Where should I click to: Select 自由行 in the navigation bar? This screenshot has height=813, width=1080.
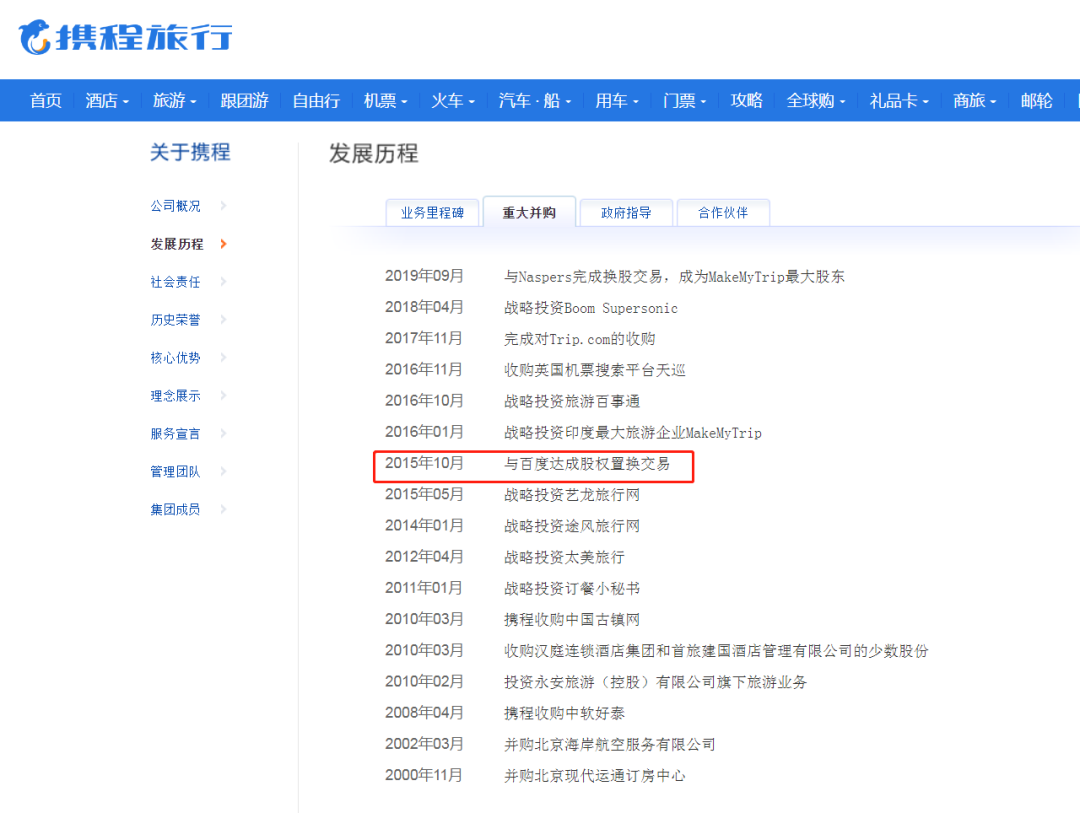click(316, 101)
